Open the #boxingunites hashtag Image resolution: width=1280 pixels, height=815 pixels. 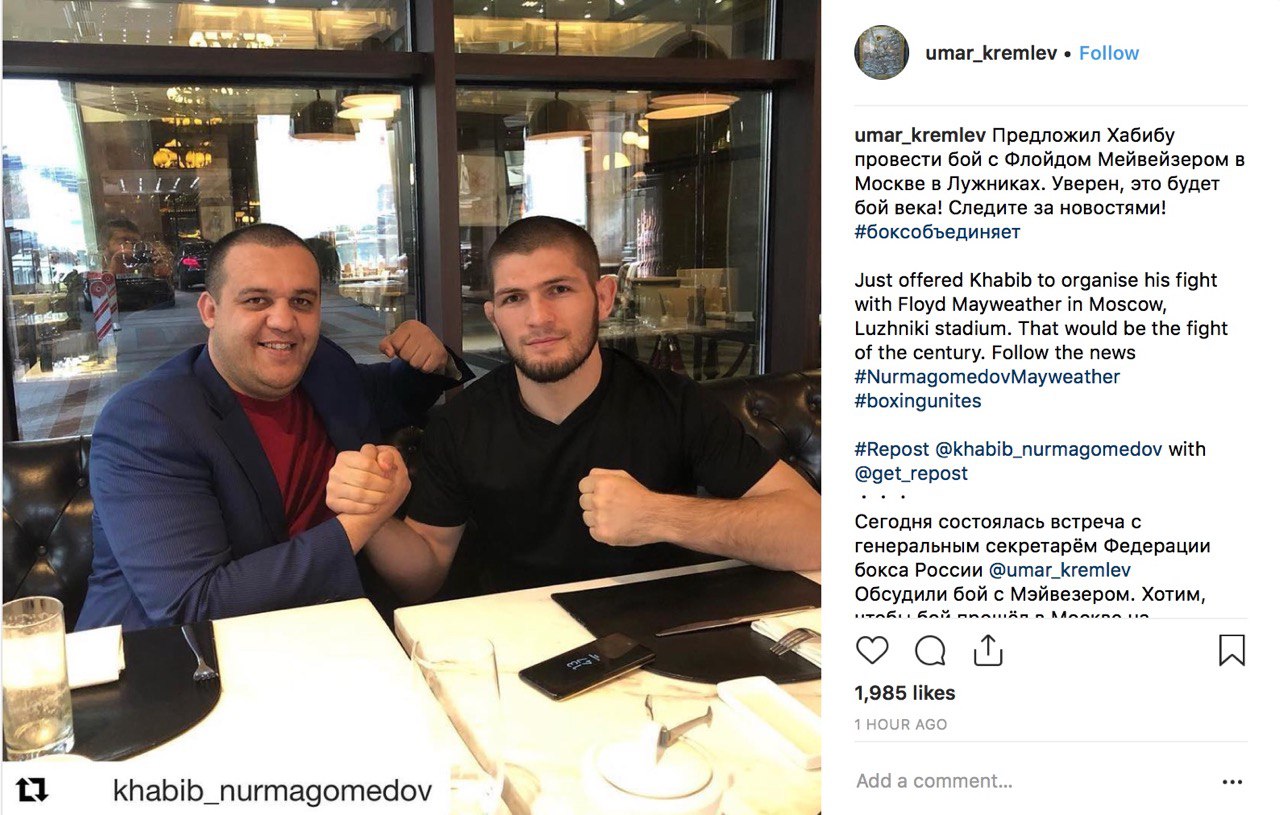point(918,401)
